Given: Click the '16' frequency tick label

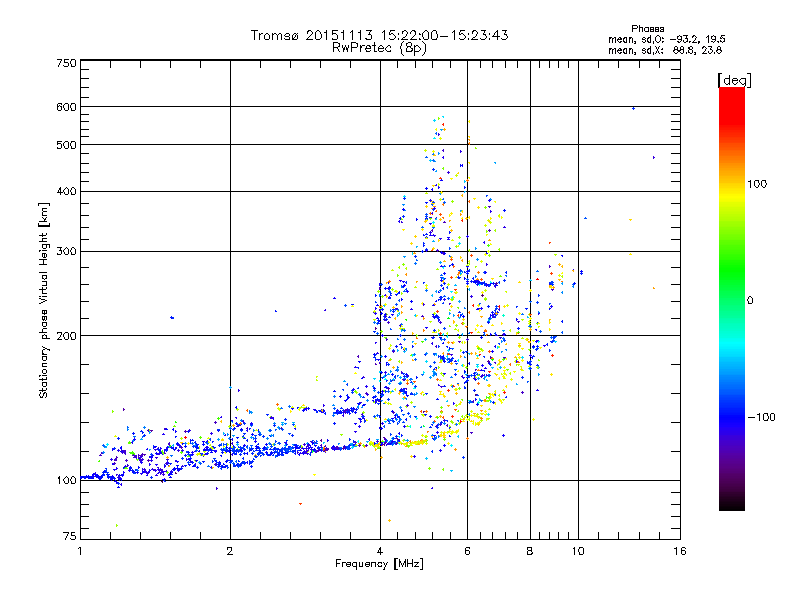Looking at the screenshot, I should click(680, 551).
